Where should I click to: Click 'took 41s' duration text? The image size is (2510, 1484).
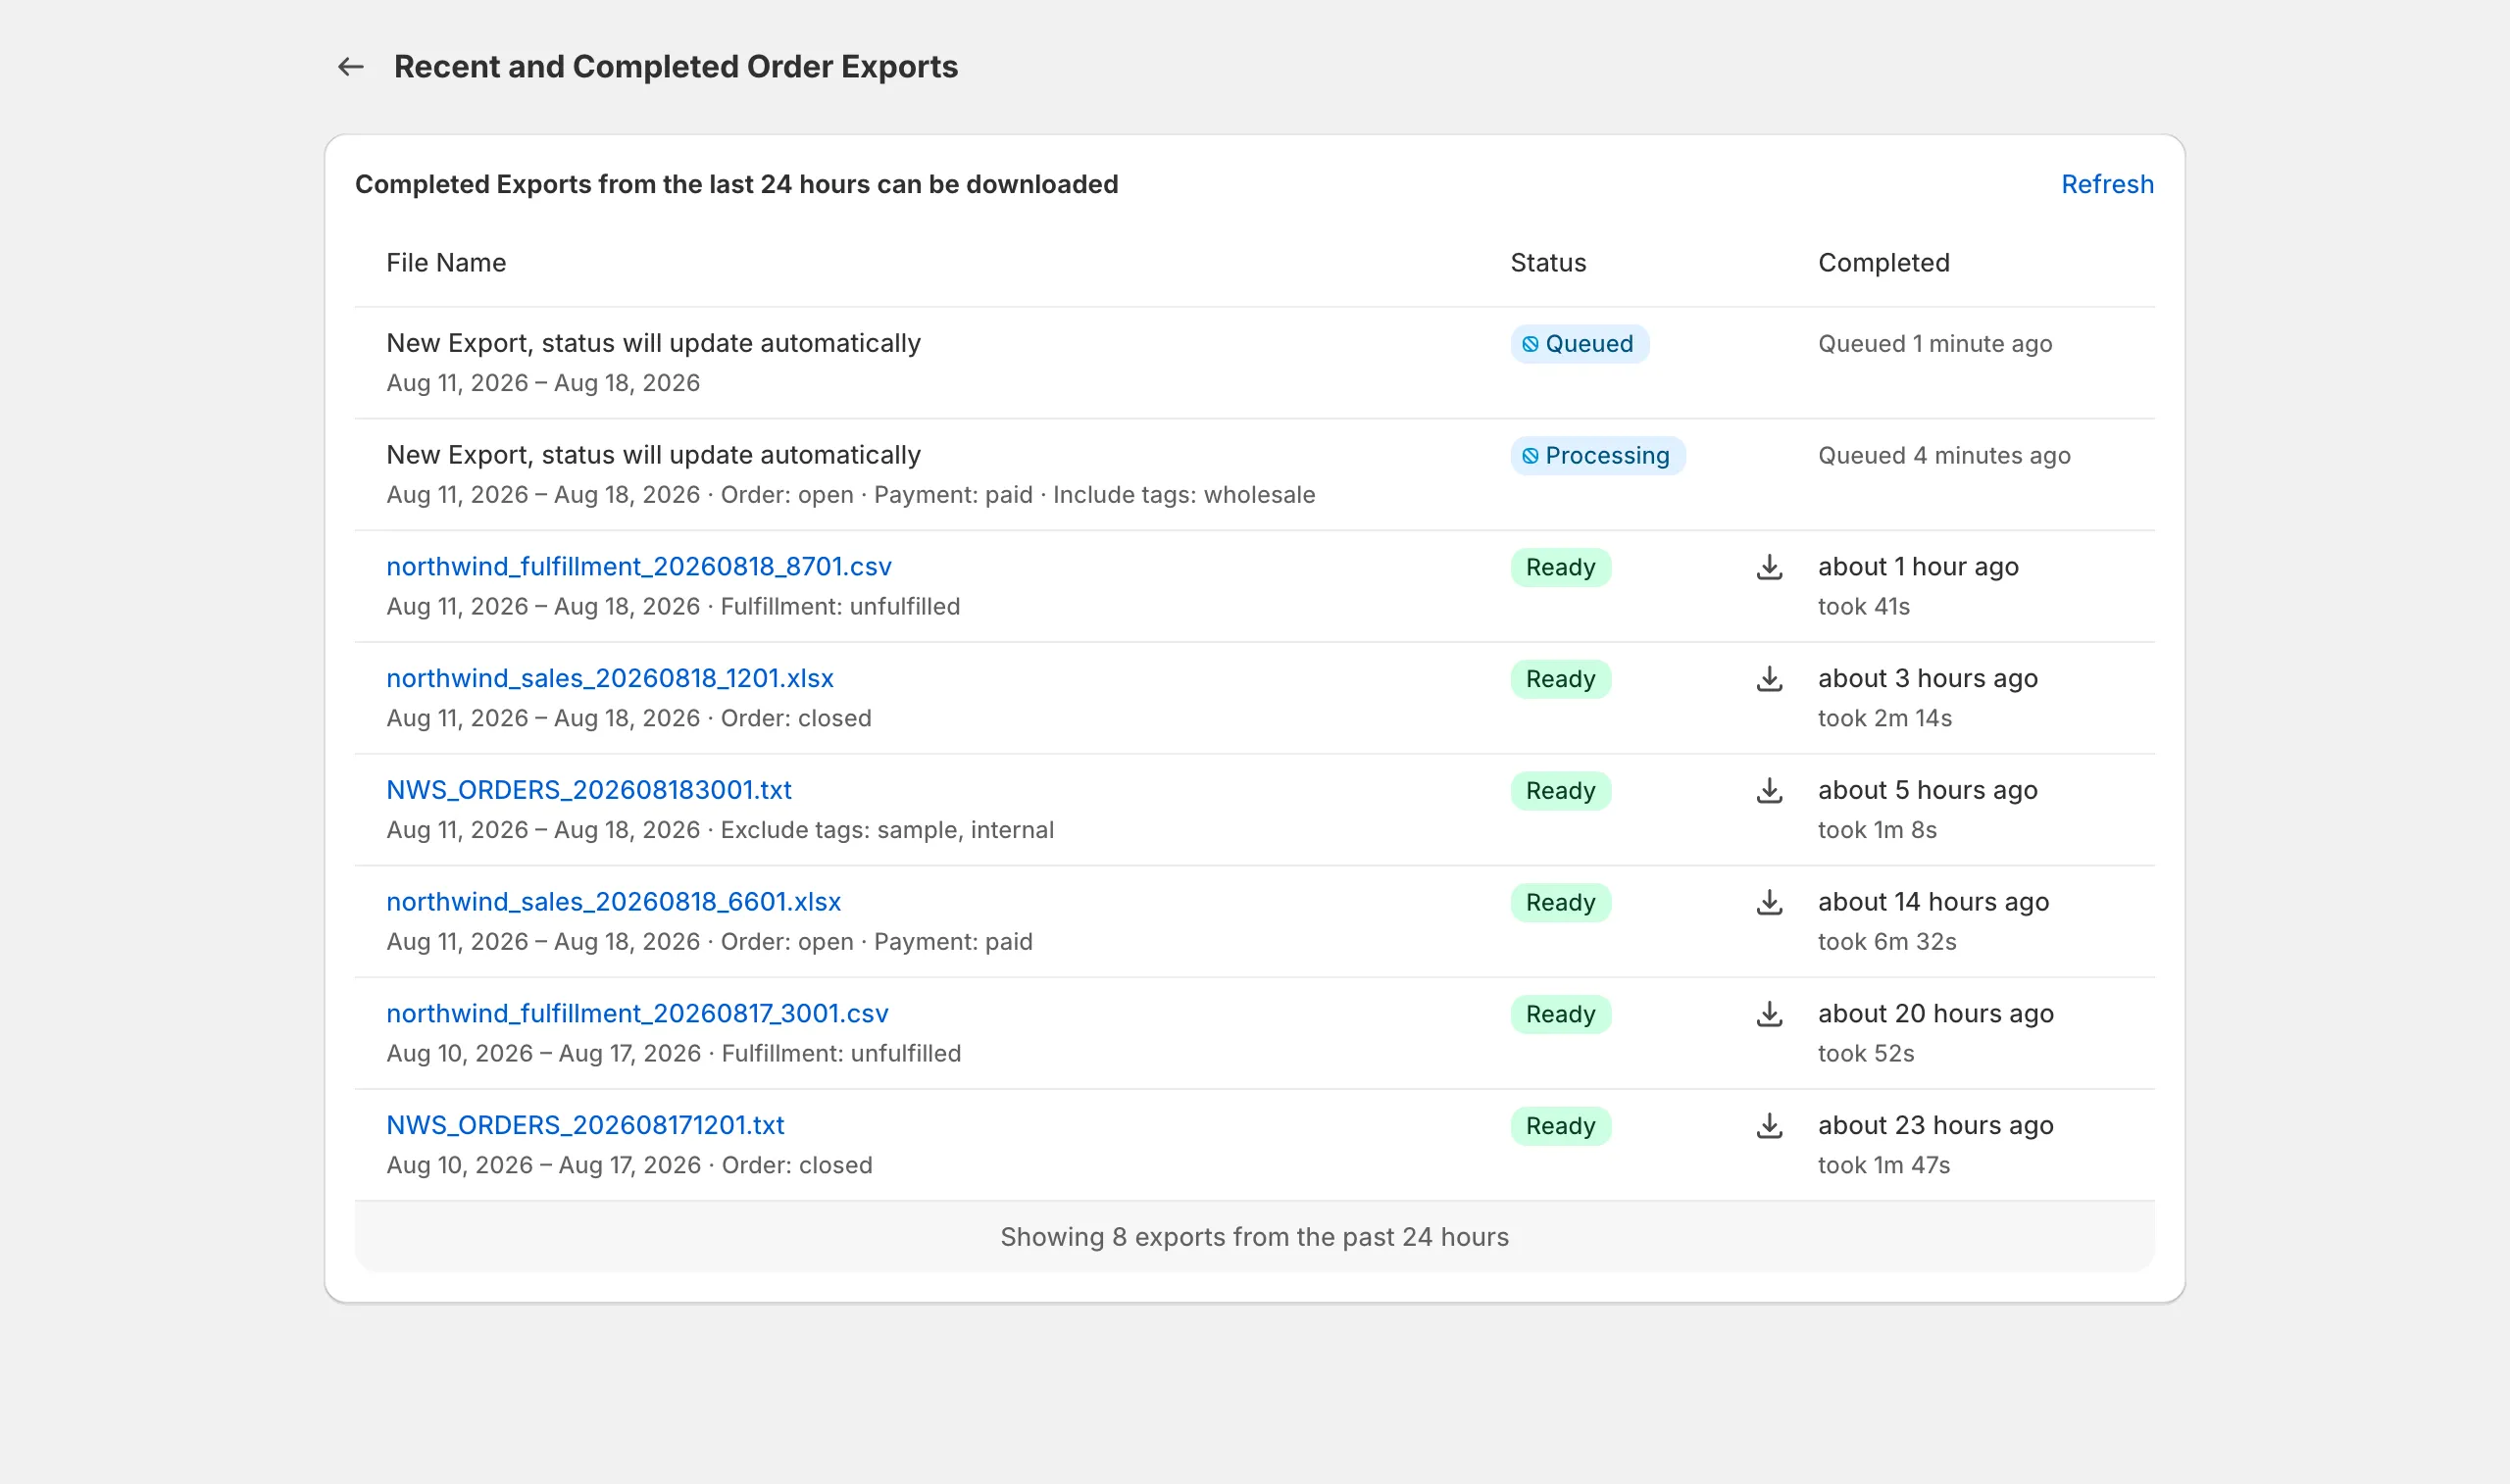click(1864, 606)
